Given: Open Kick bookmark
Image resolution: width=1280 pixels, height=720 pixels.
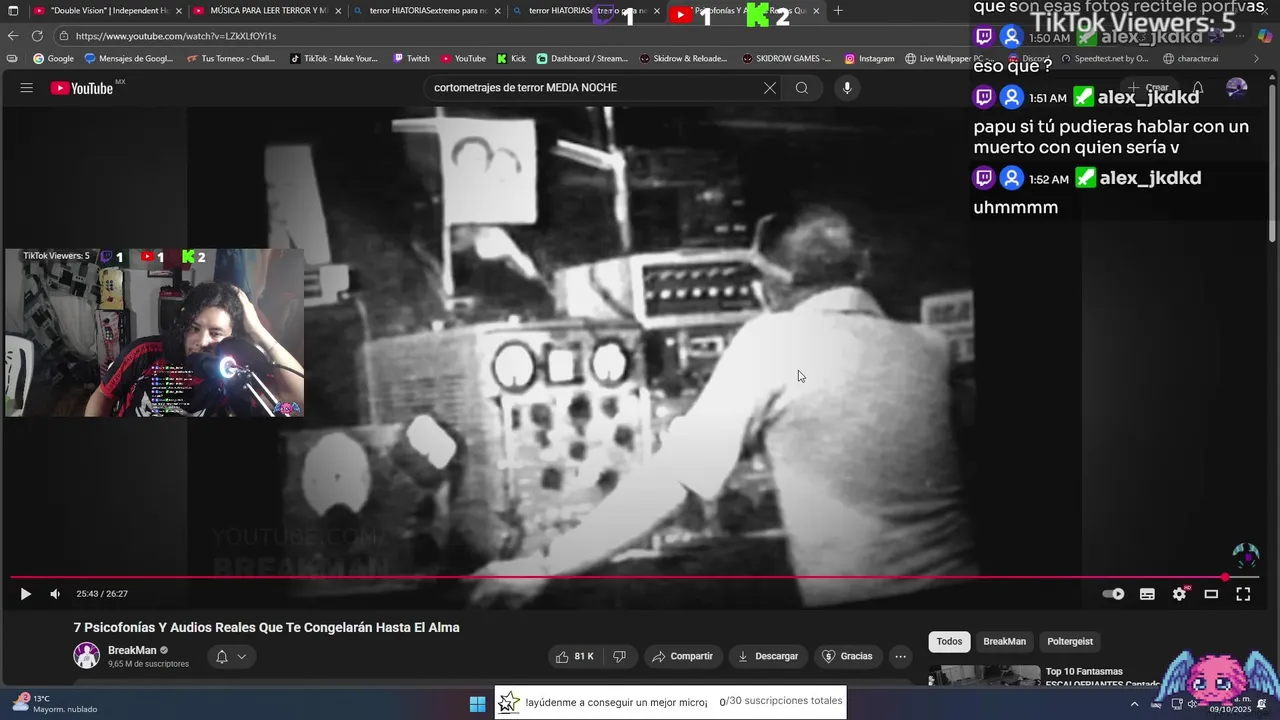Looking at the screenshot, I should tap(511, 58).
